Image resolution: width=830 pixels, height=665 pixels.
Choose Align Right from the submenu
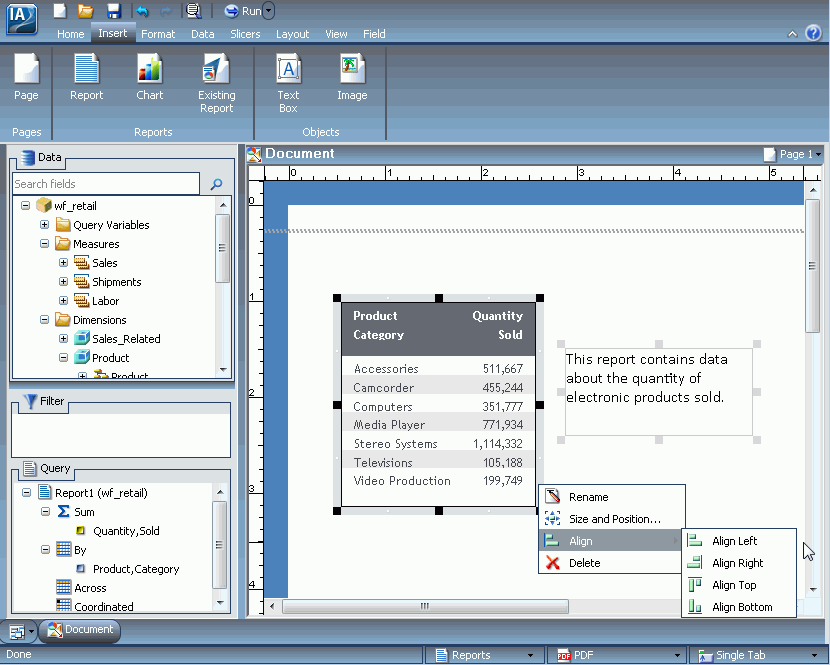pos(739,563)
